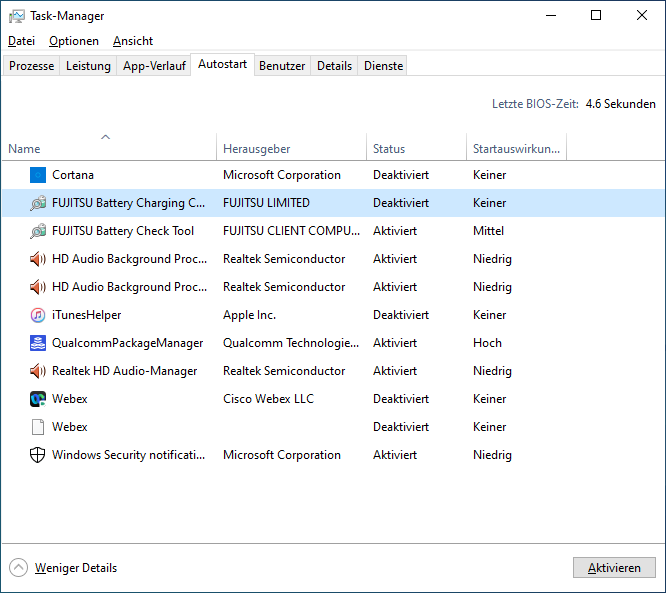Sort by the Status column header
Screen dimensions: 666x593
[x=416, y=149]
